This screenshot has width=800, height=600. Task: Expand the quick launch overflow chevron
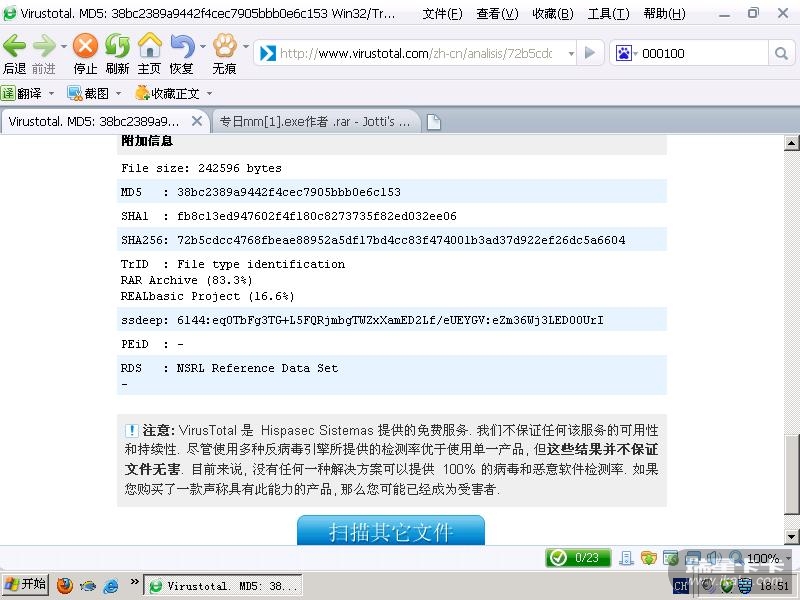click(134, 581)
